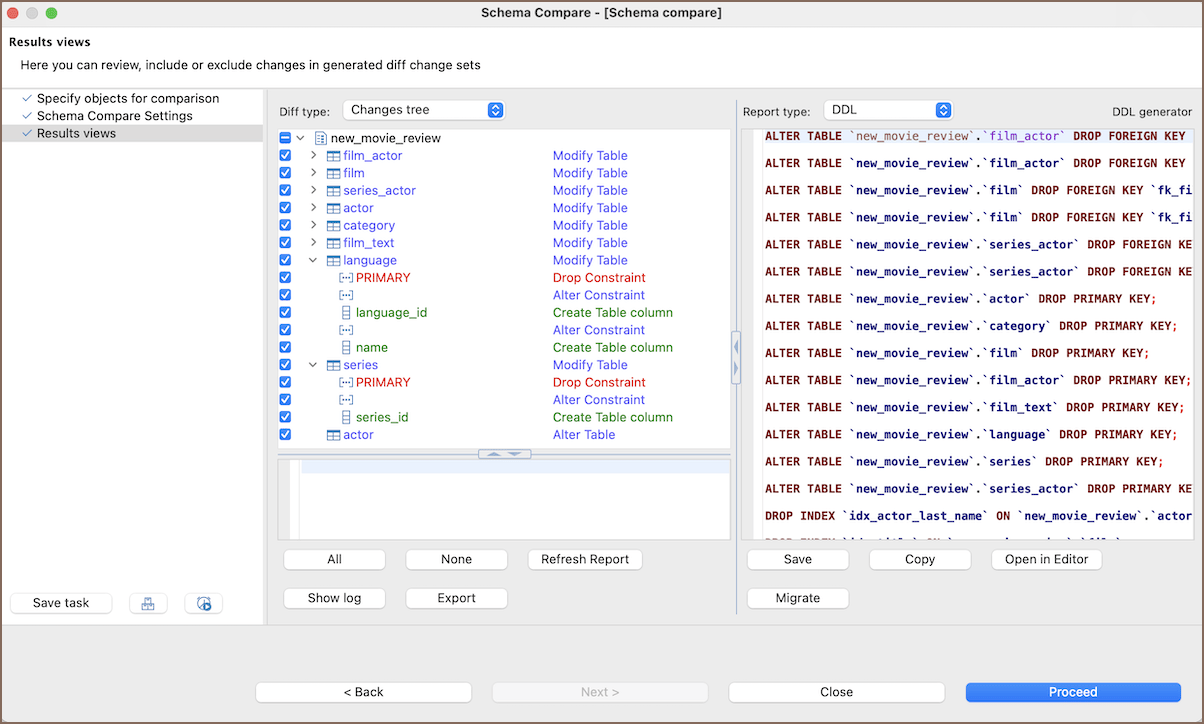Collapse the language tree node

(x=313, y=261)
